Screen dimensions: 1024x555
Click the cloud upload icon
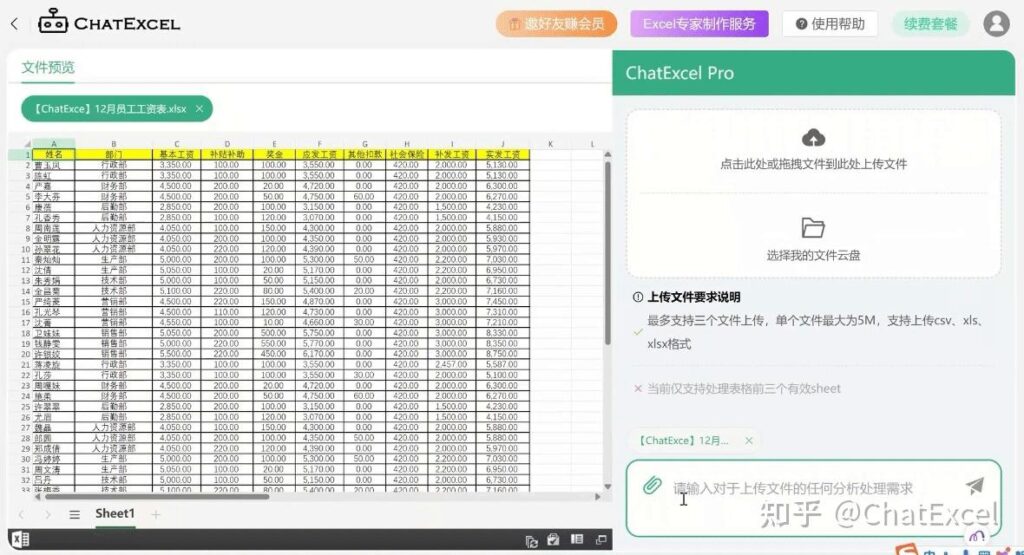[x=813, y=138]
